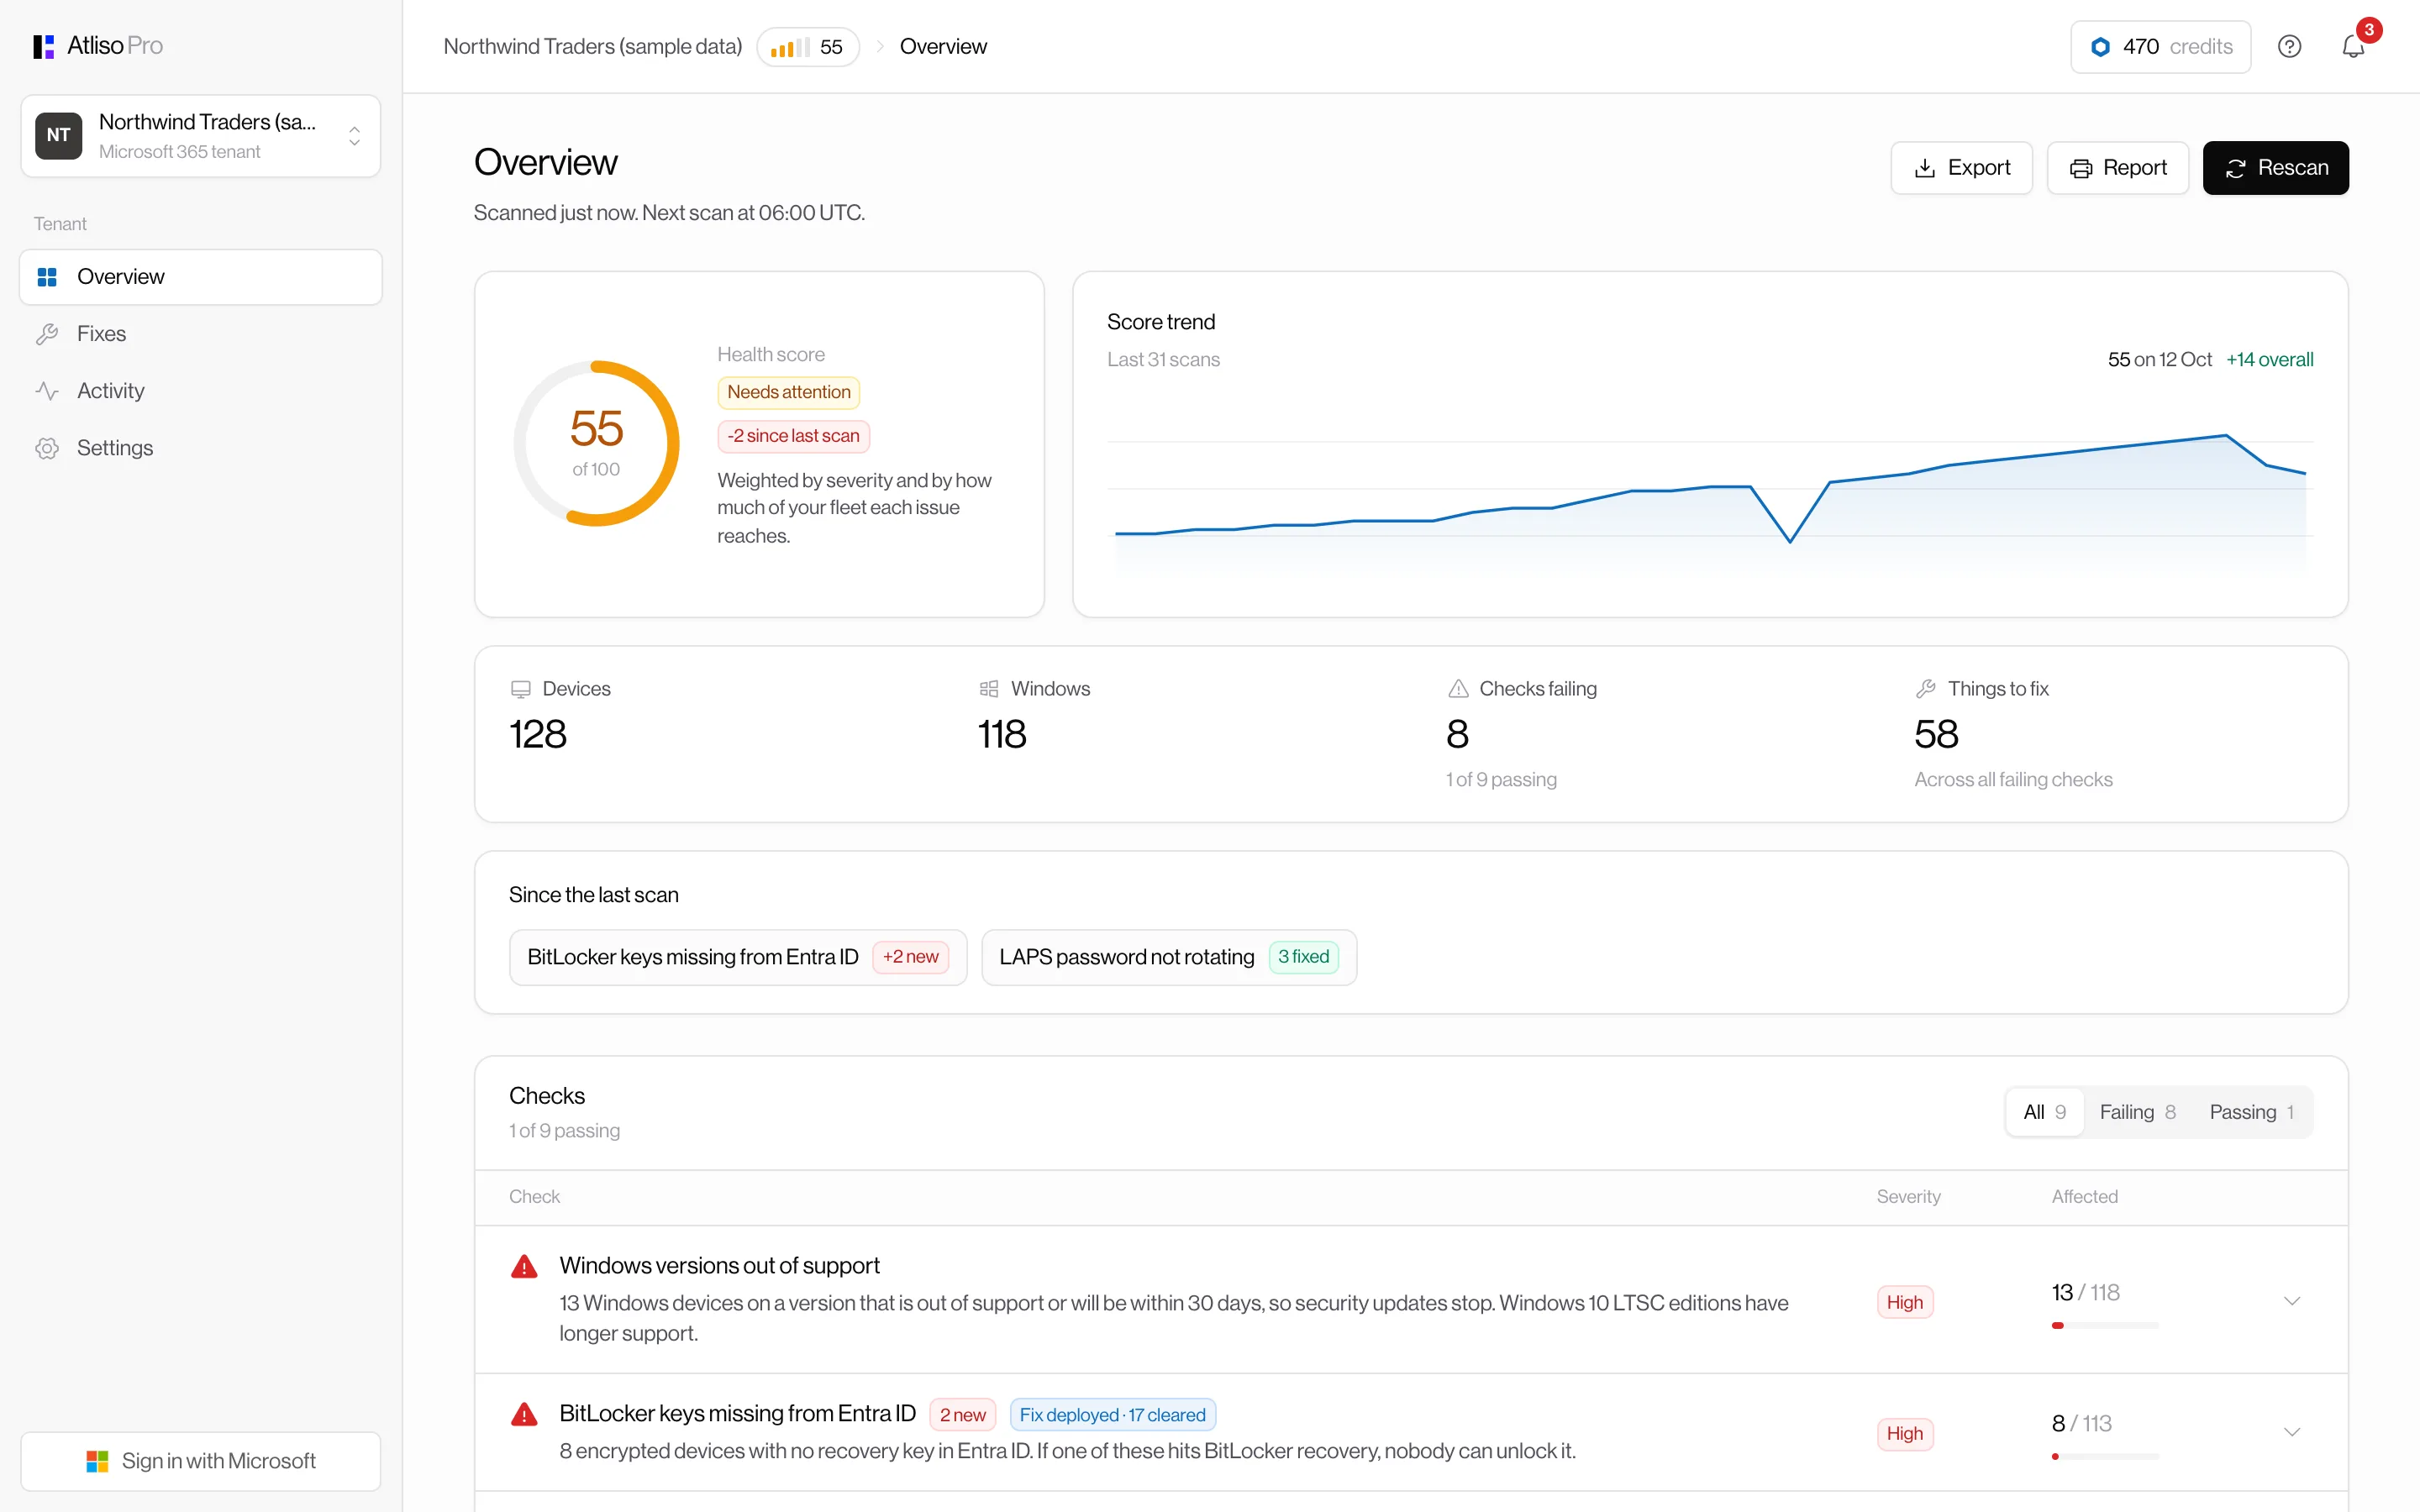Filter checks by Passing
Image resolution: width=2420 pixels, height=1512 pixels.
click(x=2252, y=1112)
